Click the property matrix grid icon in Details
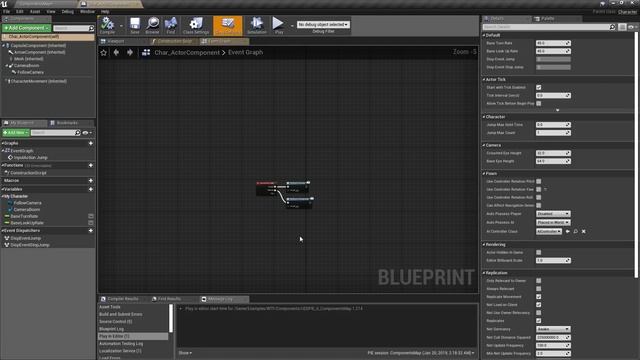 pyautogui.click(x=622, y=27)
